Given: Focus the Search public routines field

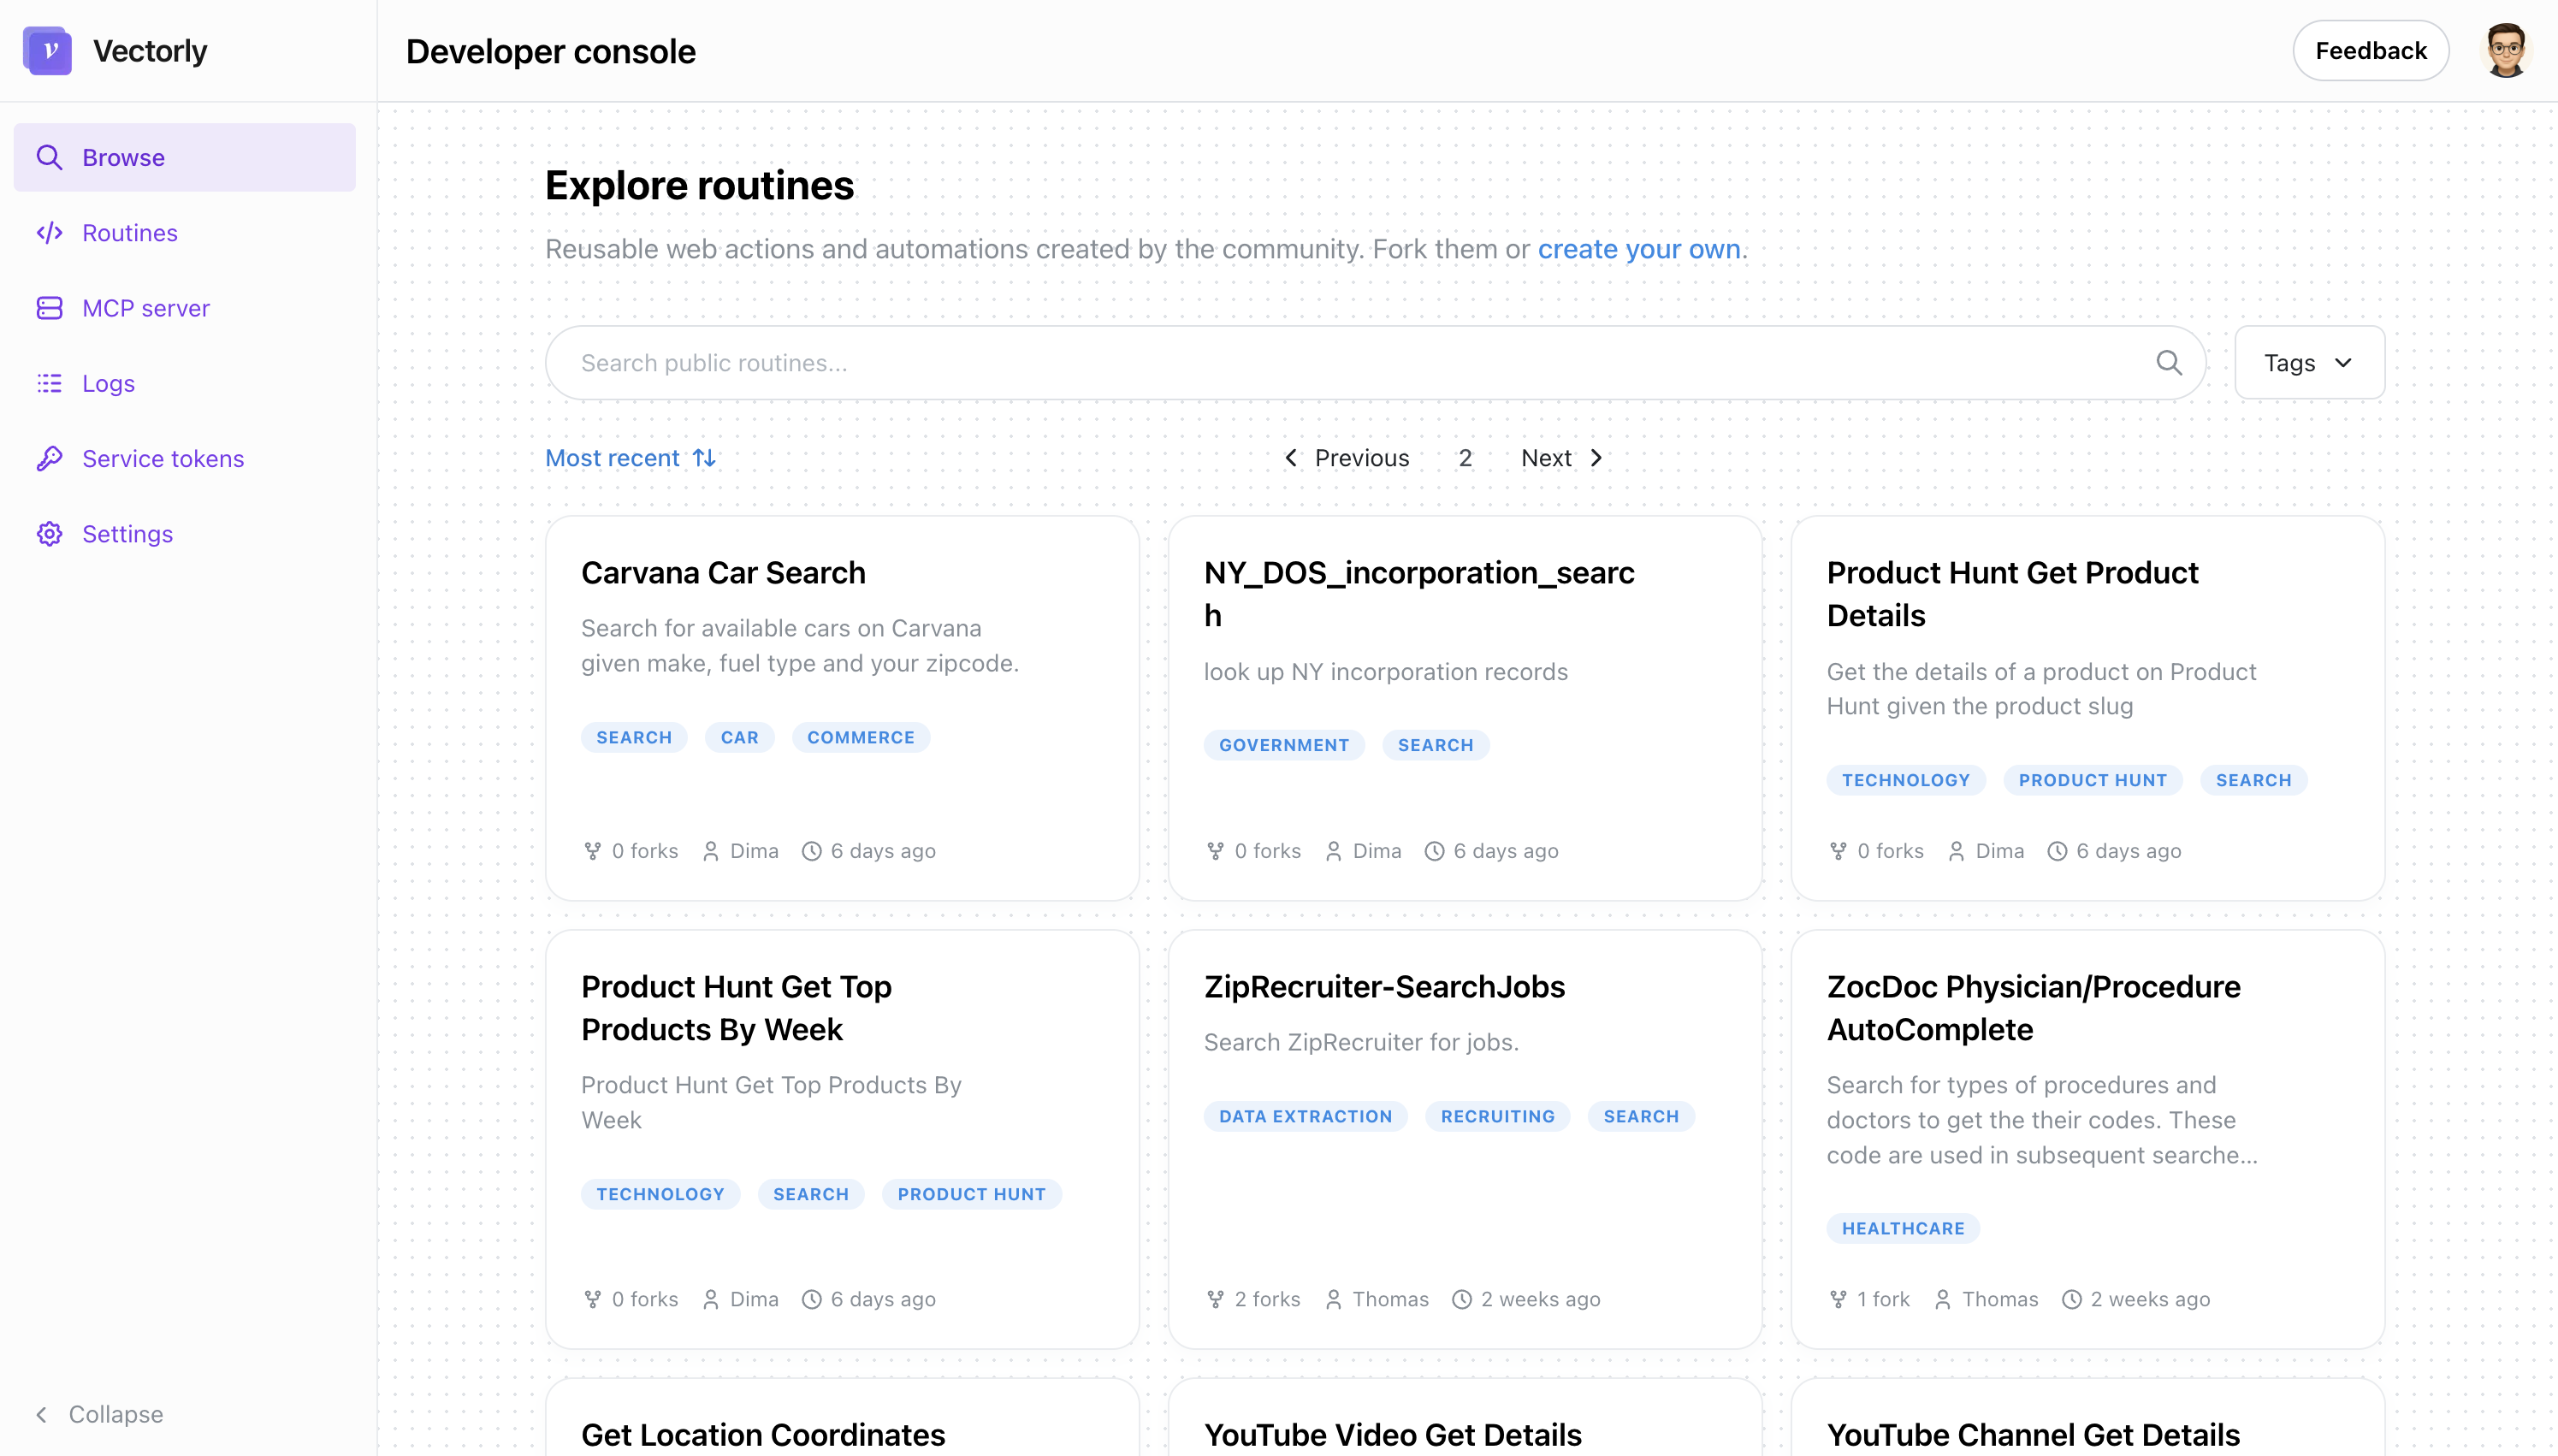Looking at the screenshot, I should pos(1350,363).
